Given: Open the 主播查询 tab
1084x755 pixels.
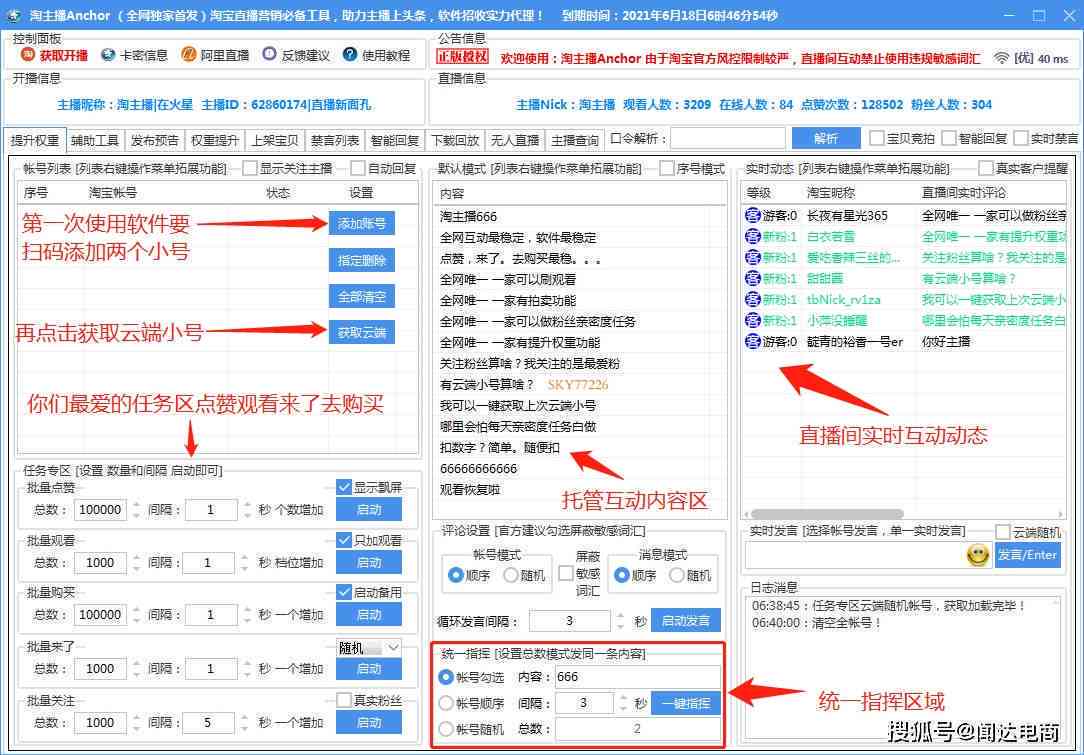Looking at the screenshot, I should (574, 140).
